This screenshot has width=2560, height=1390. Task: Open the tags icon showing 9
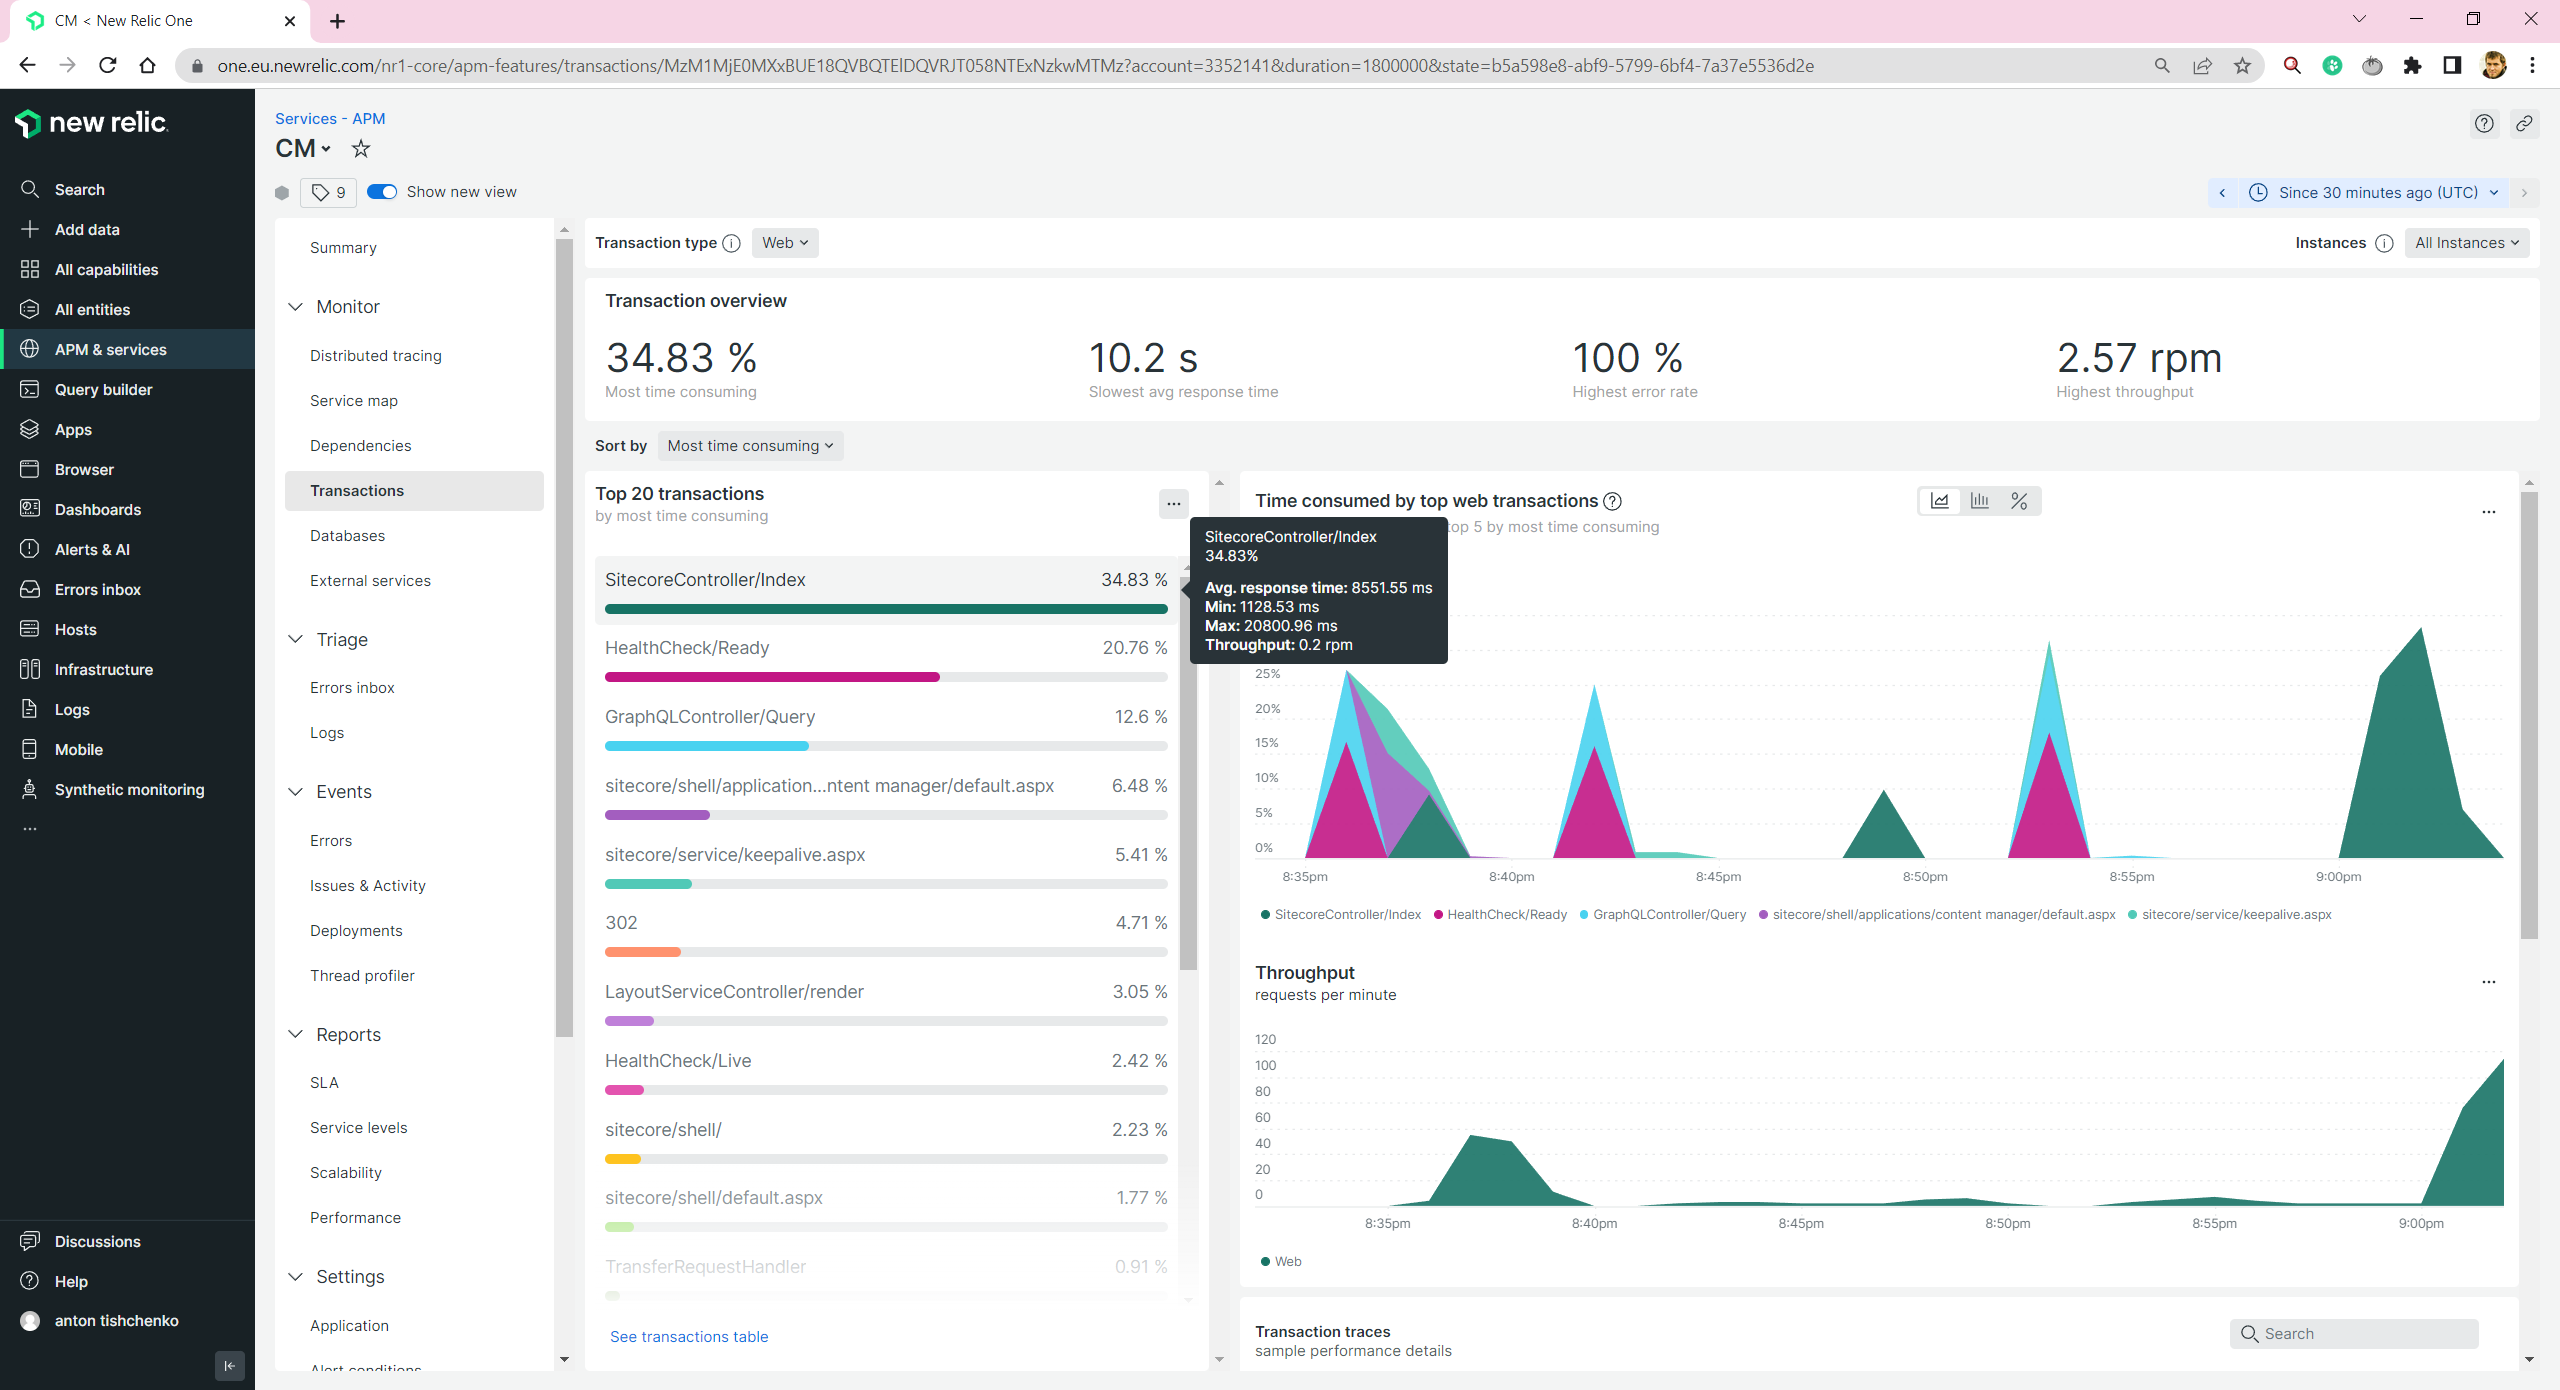tap(328, 192)
